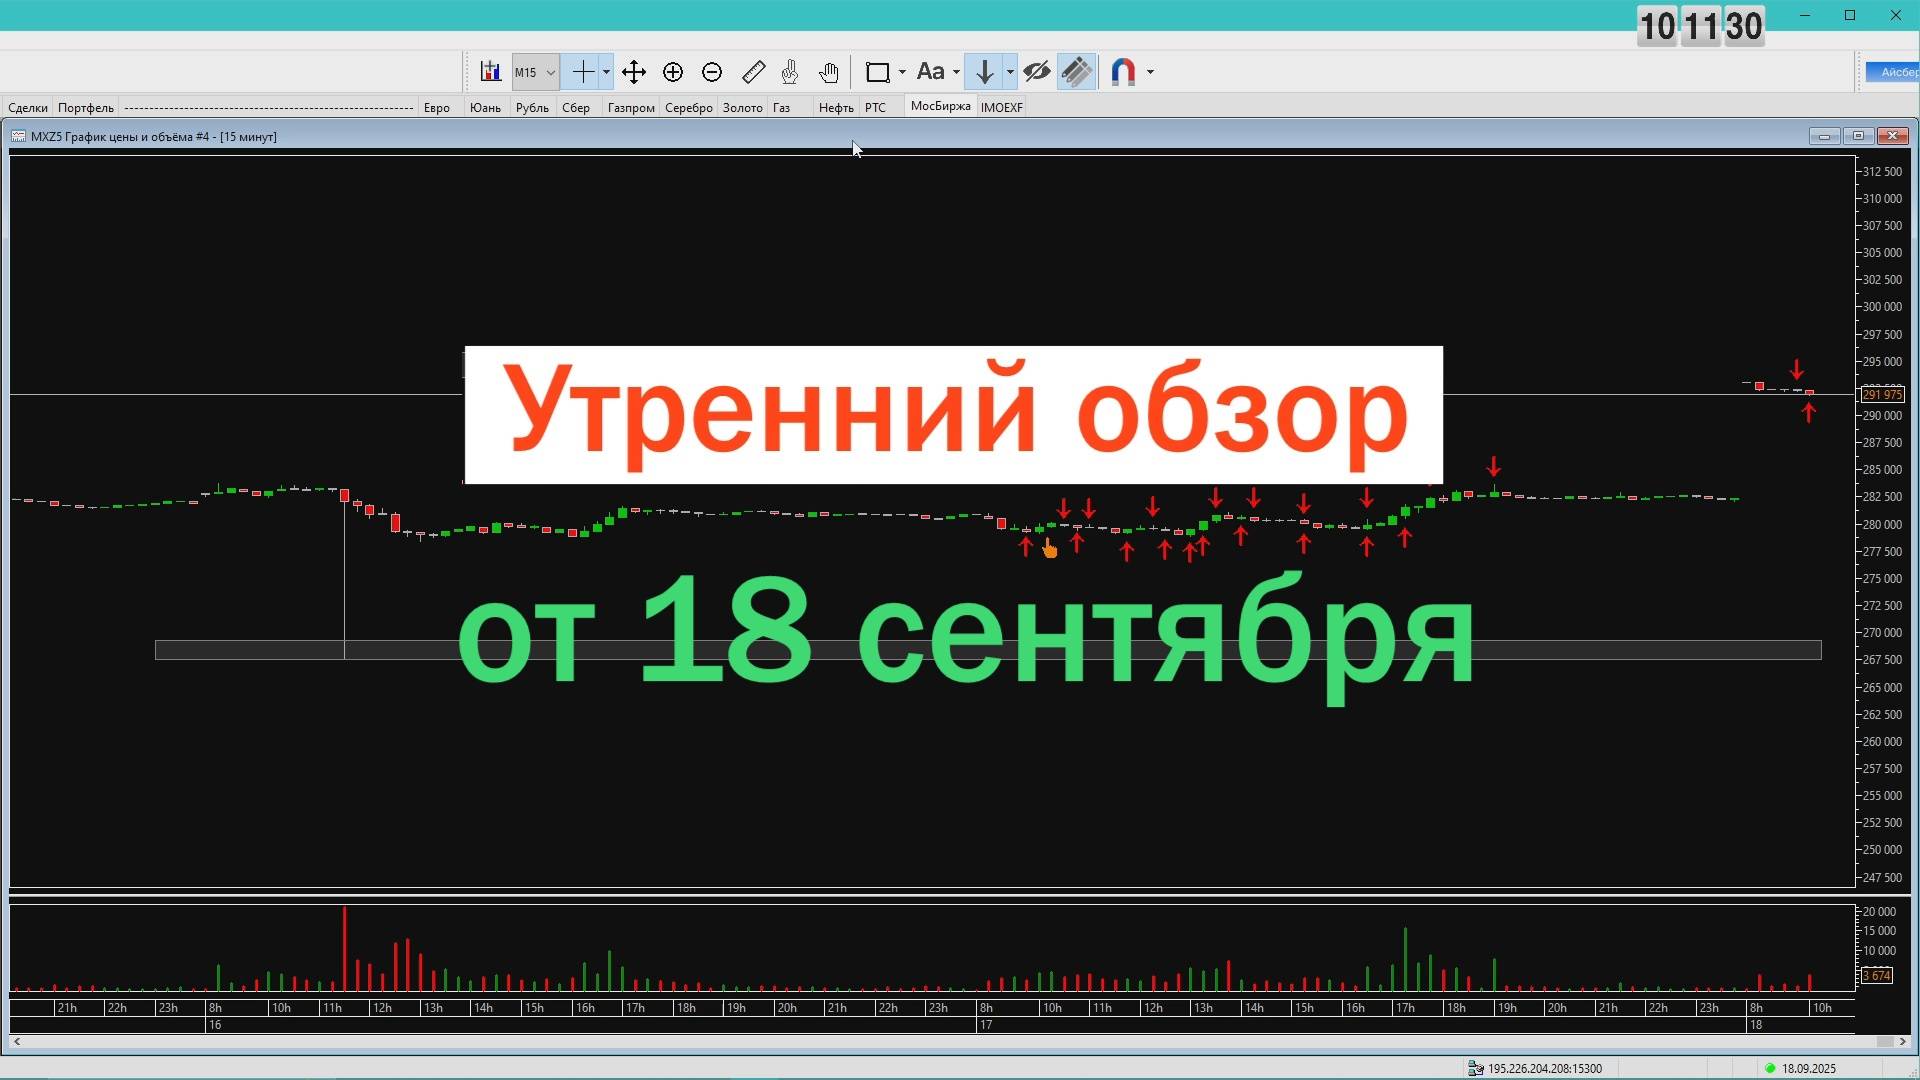Toggle drawing visibility with the eye icon

coord(1037,71)
